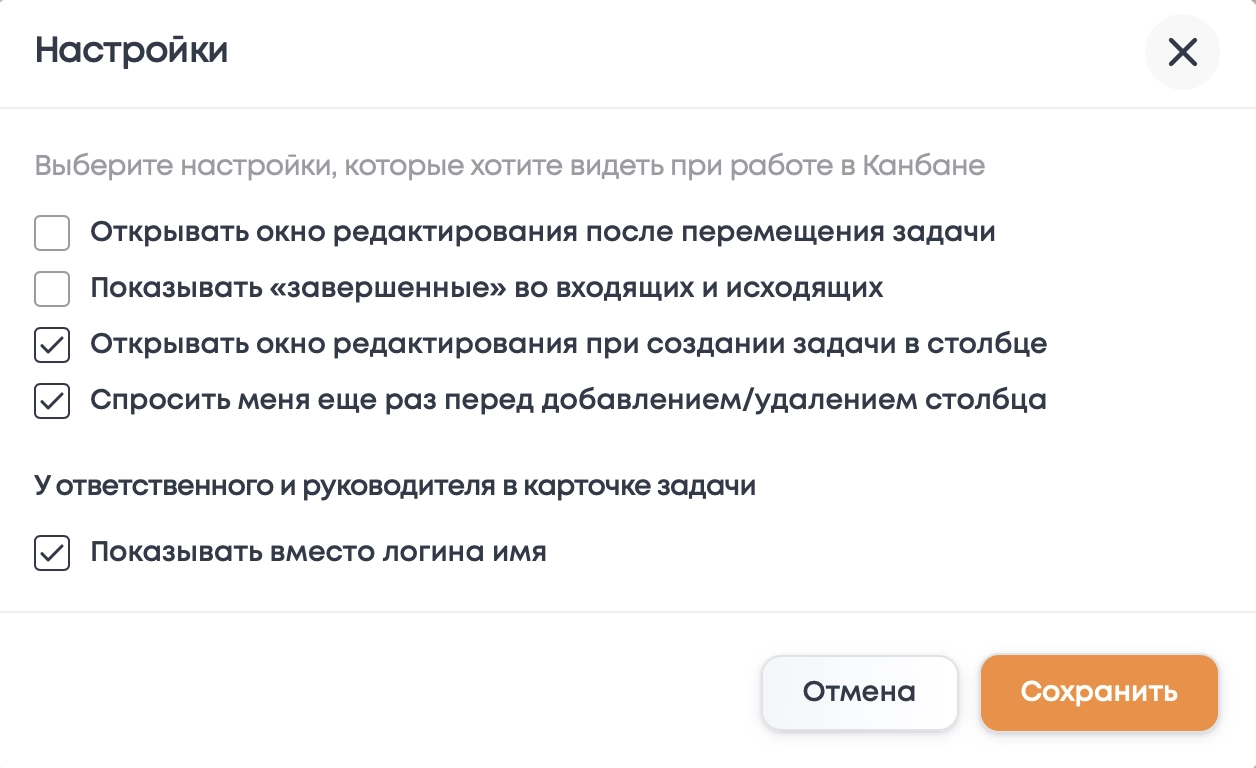Click the word «завершенные» in the second option
The width and height of the screenshot is (1256, 768).
377,289
